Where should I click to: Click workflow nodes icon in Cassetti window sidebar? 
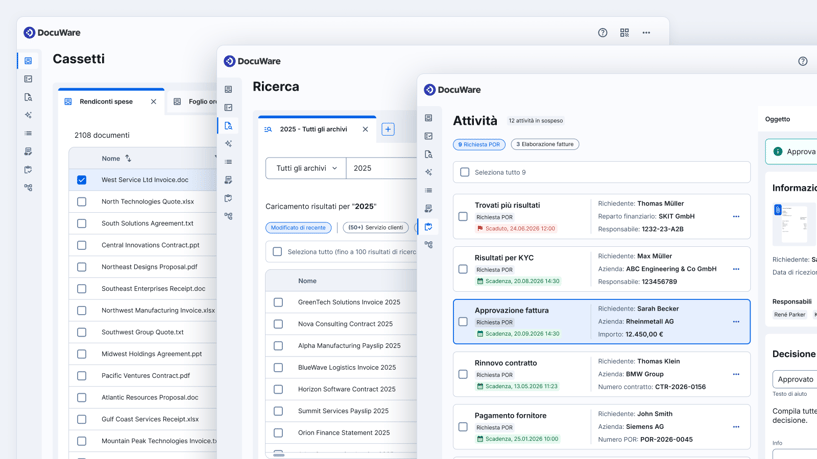click(x=28, y=188)
